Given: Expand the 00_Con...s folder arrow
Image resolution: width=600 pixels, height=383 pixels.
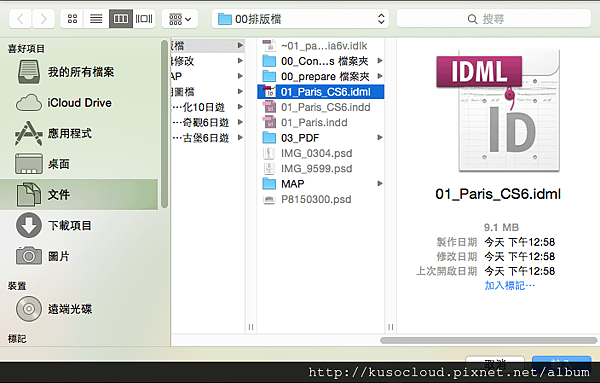Looking at the screenshot, I should [380, 61].
